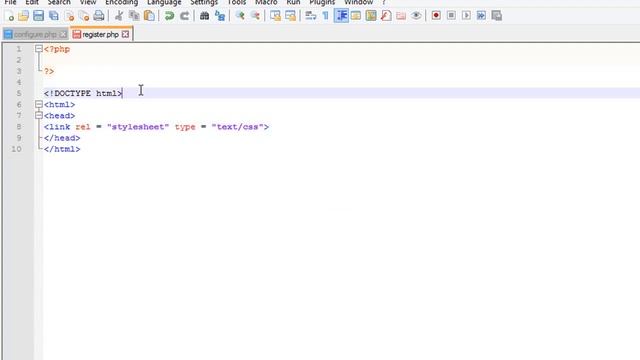Click the Save All icon
Image resolution: width=640 pixels, height=360 pixels.
coord(54,16)
